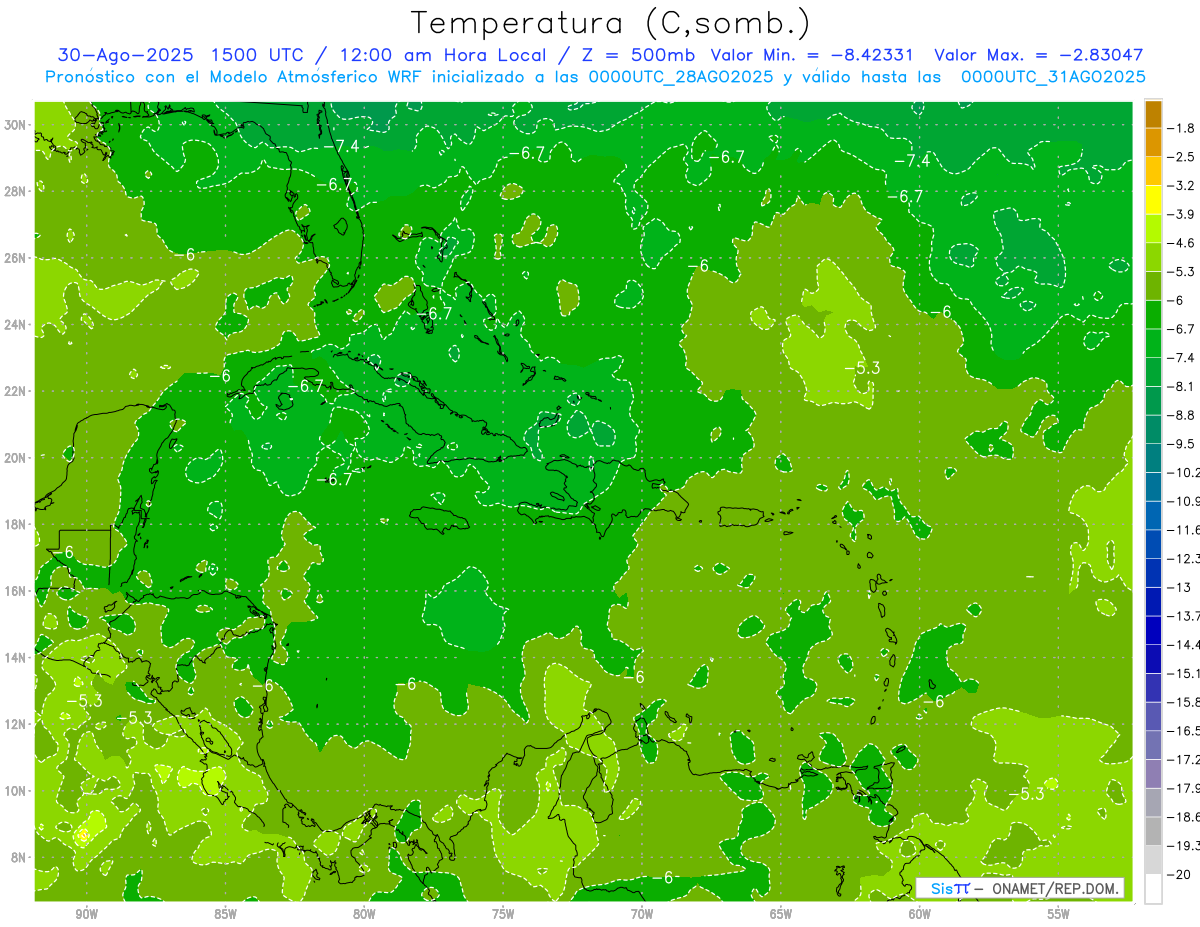Click the '8N' latitude axis label

click(x=20, y=857)
